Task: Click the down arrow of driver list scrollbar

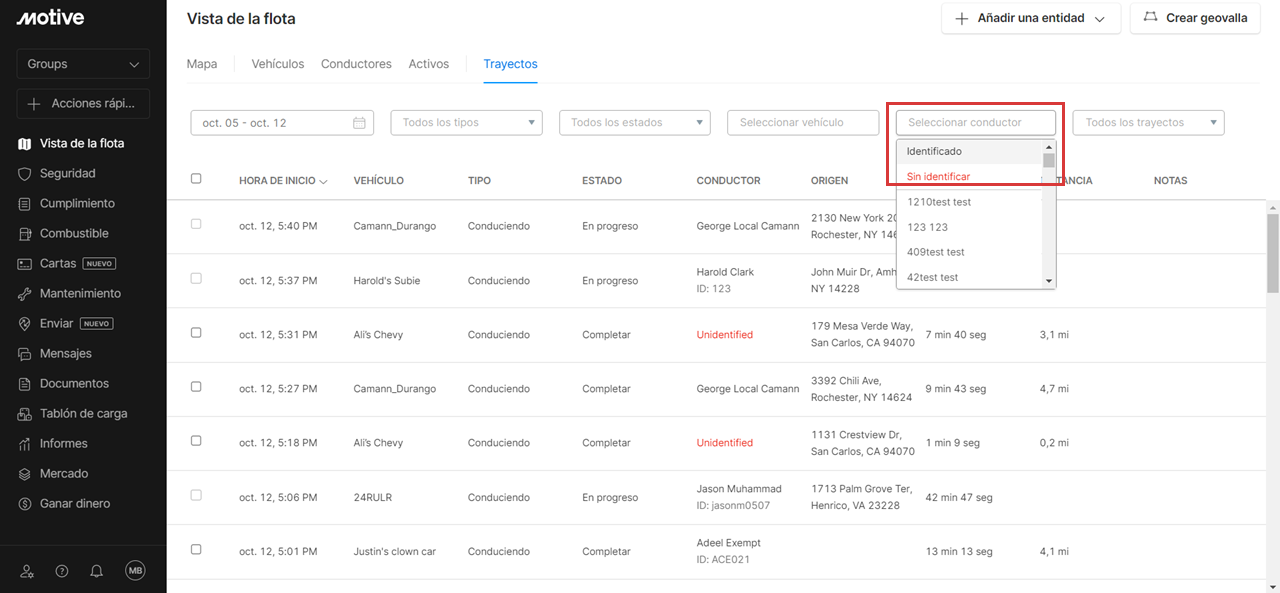Action: (1049, 282)
